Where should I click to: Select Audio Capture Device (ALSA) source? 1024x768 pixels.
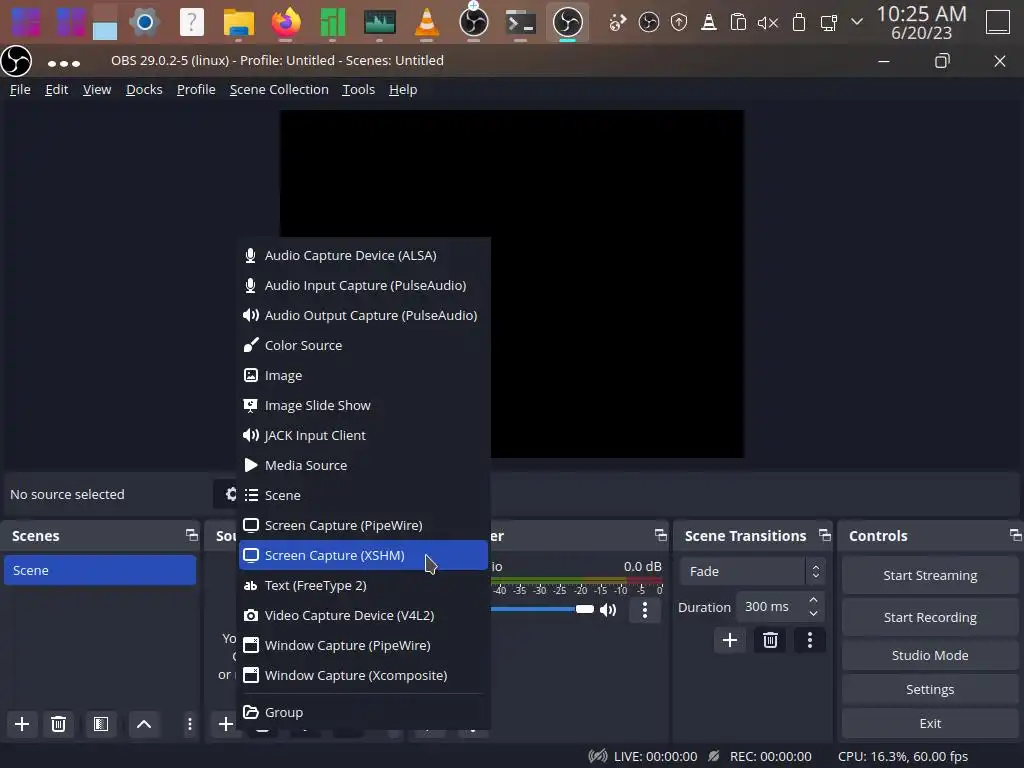[363, 255]
